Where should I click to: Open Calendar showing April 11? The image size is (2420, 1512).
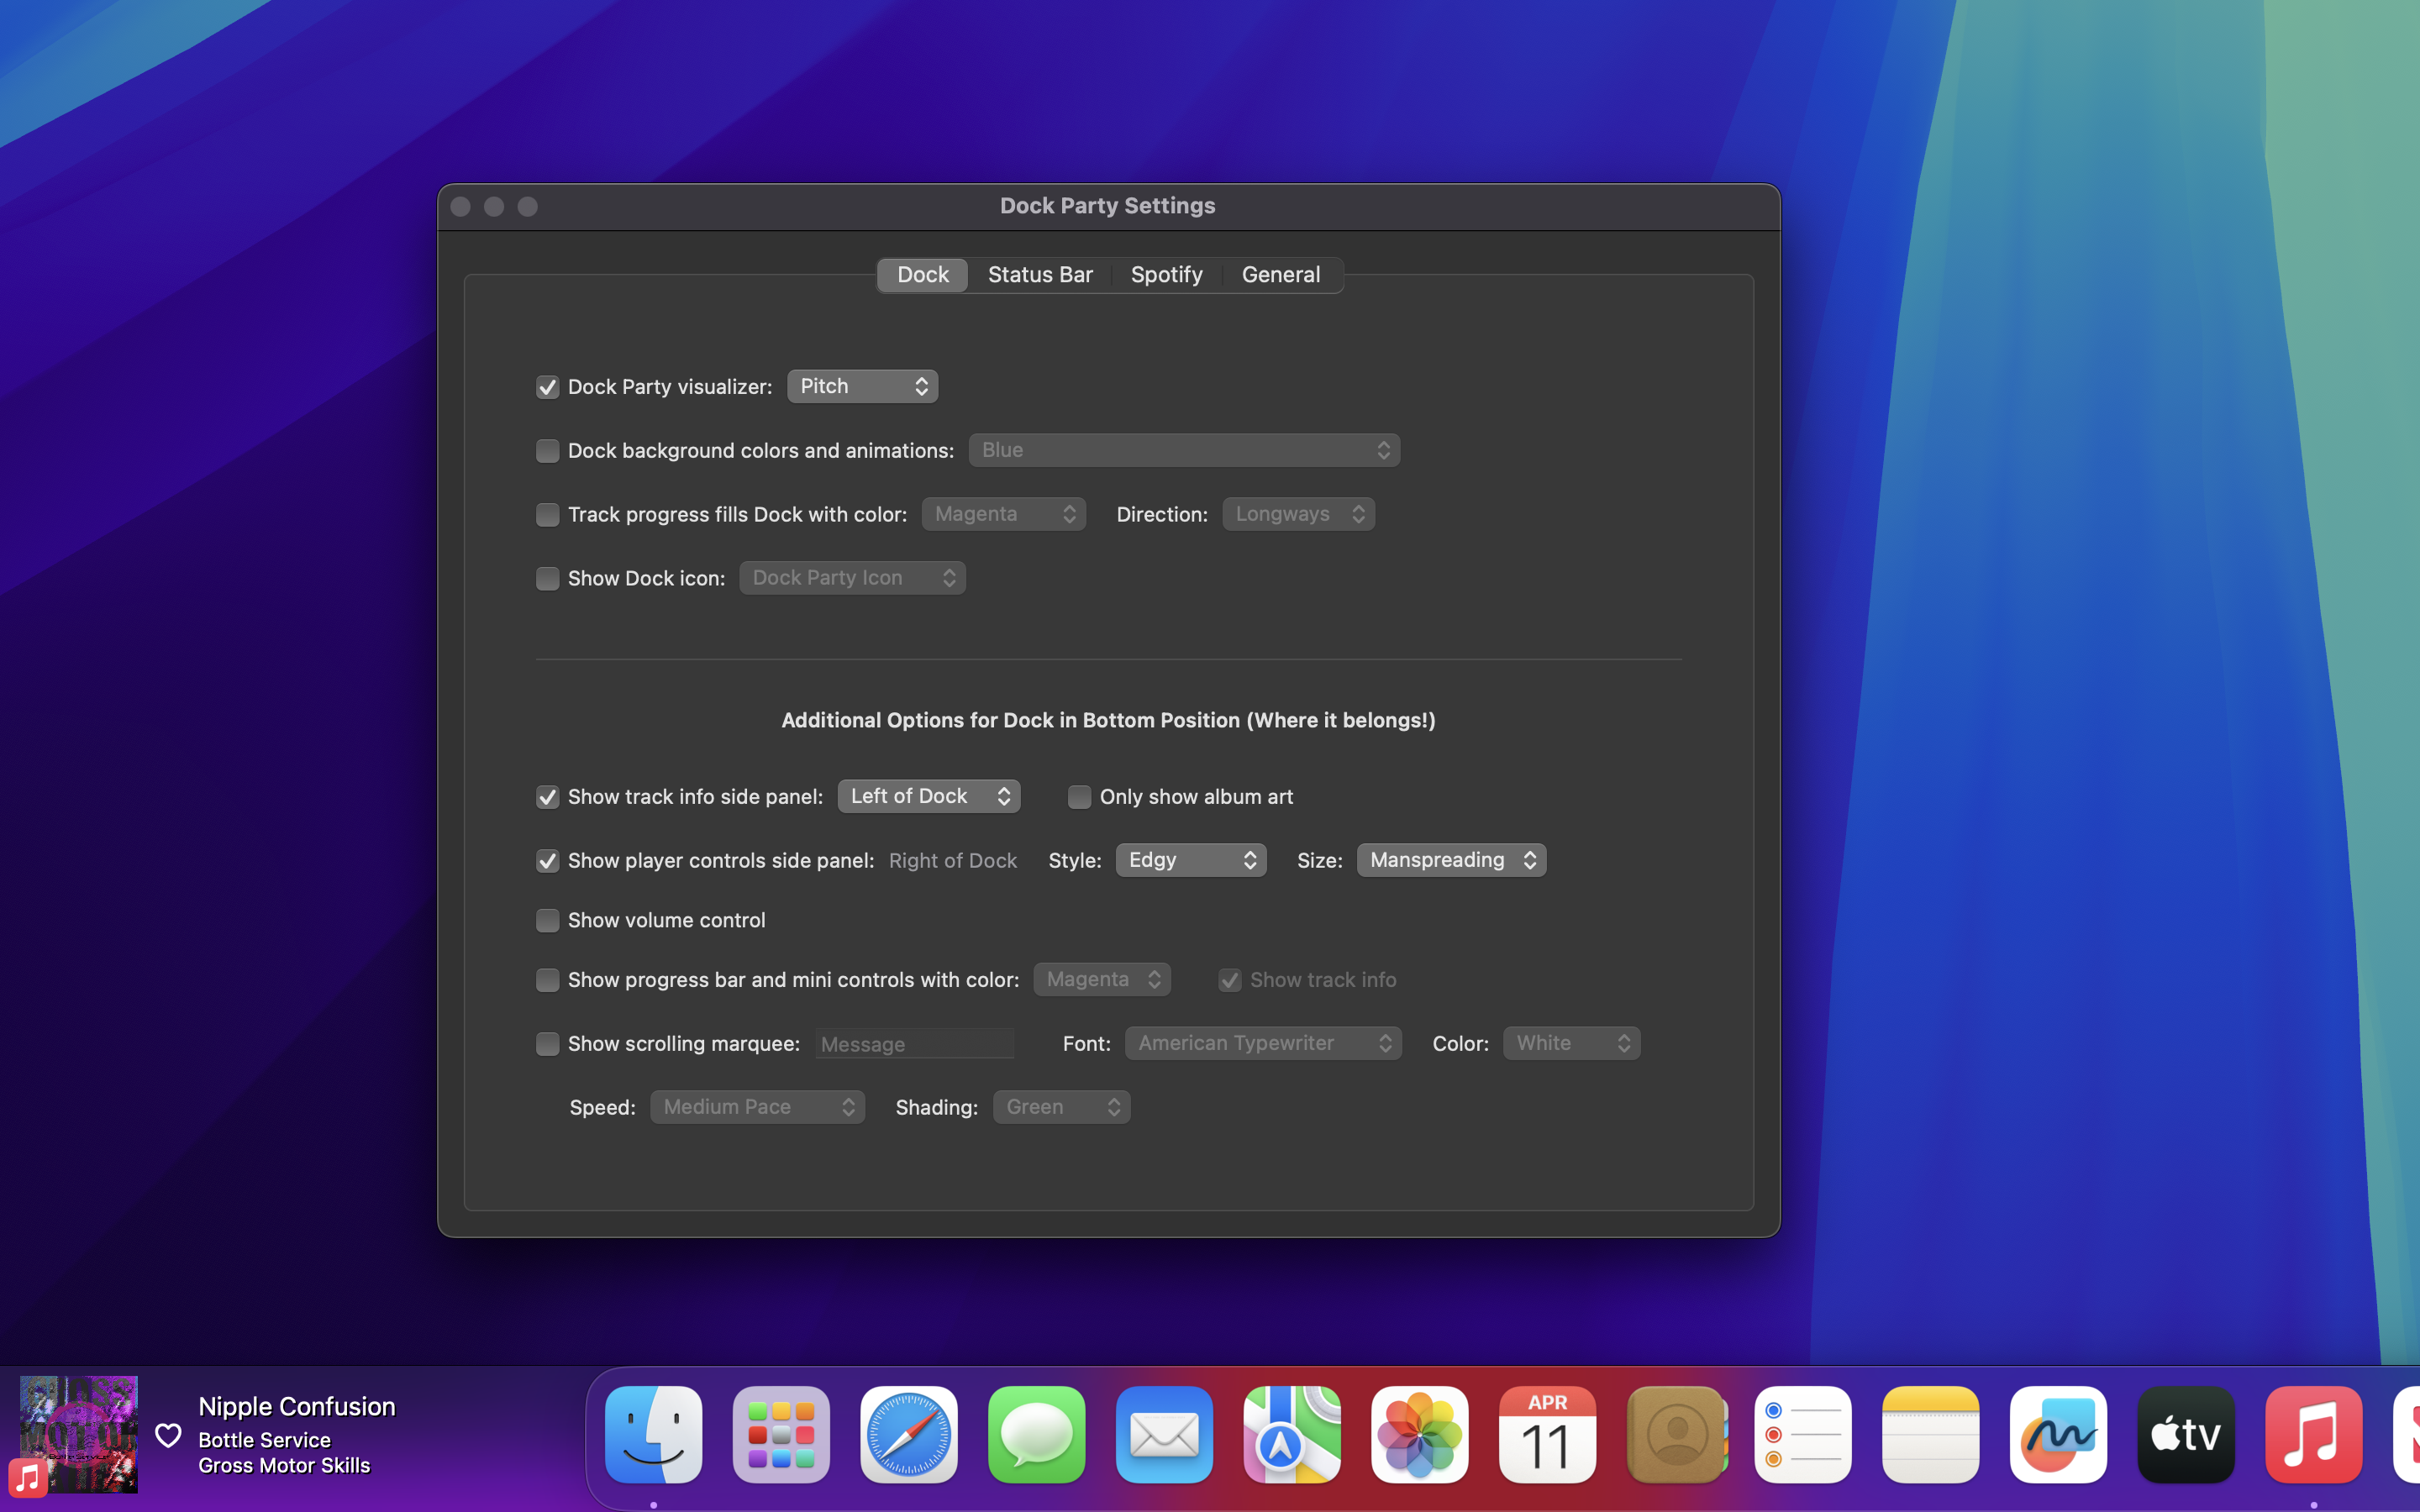point(1546,1434)
